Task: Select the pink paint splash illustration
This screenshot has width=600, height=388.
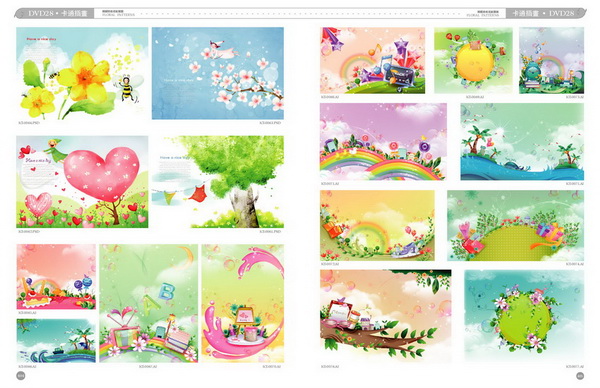Action: (x=243, y=303)
